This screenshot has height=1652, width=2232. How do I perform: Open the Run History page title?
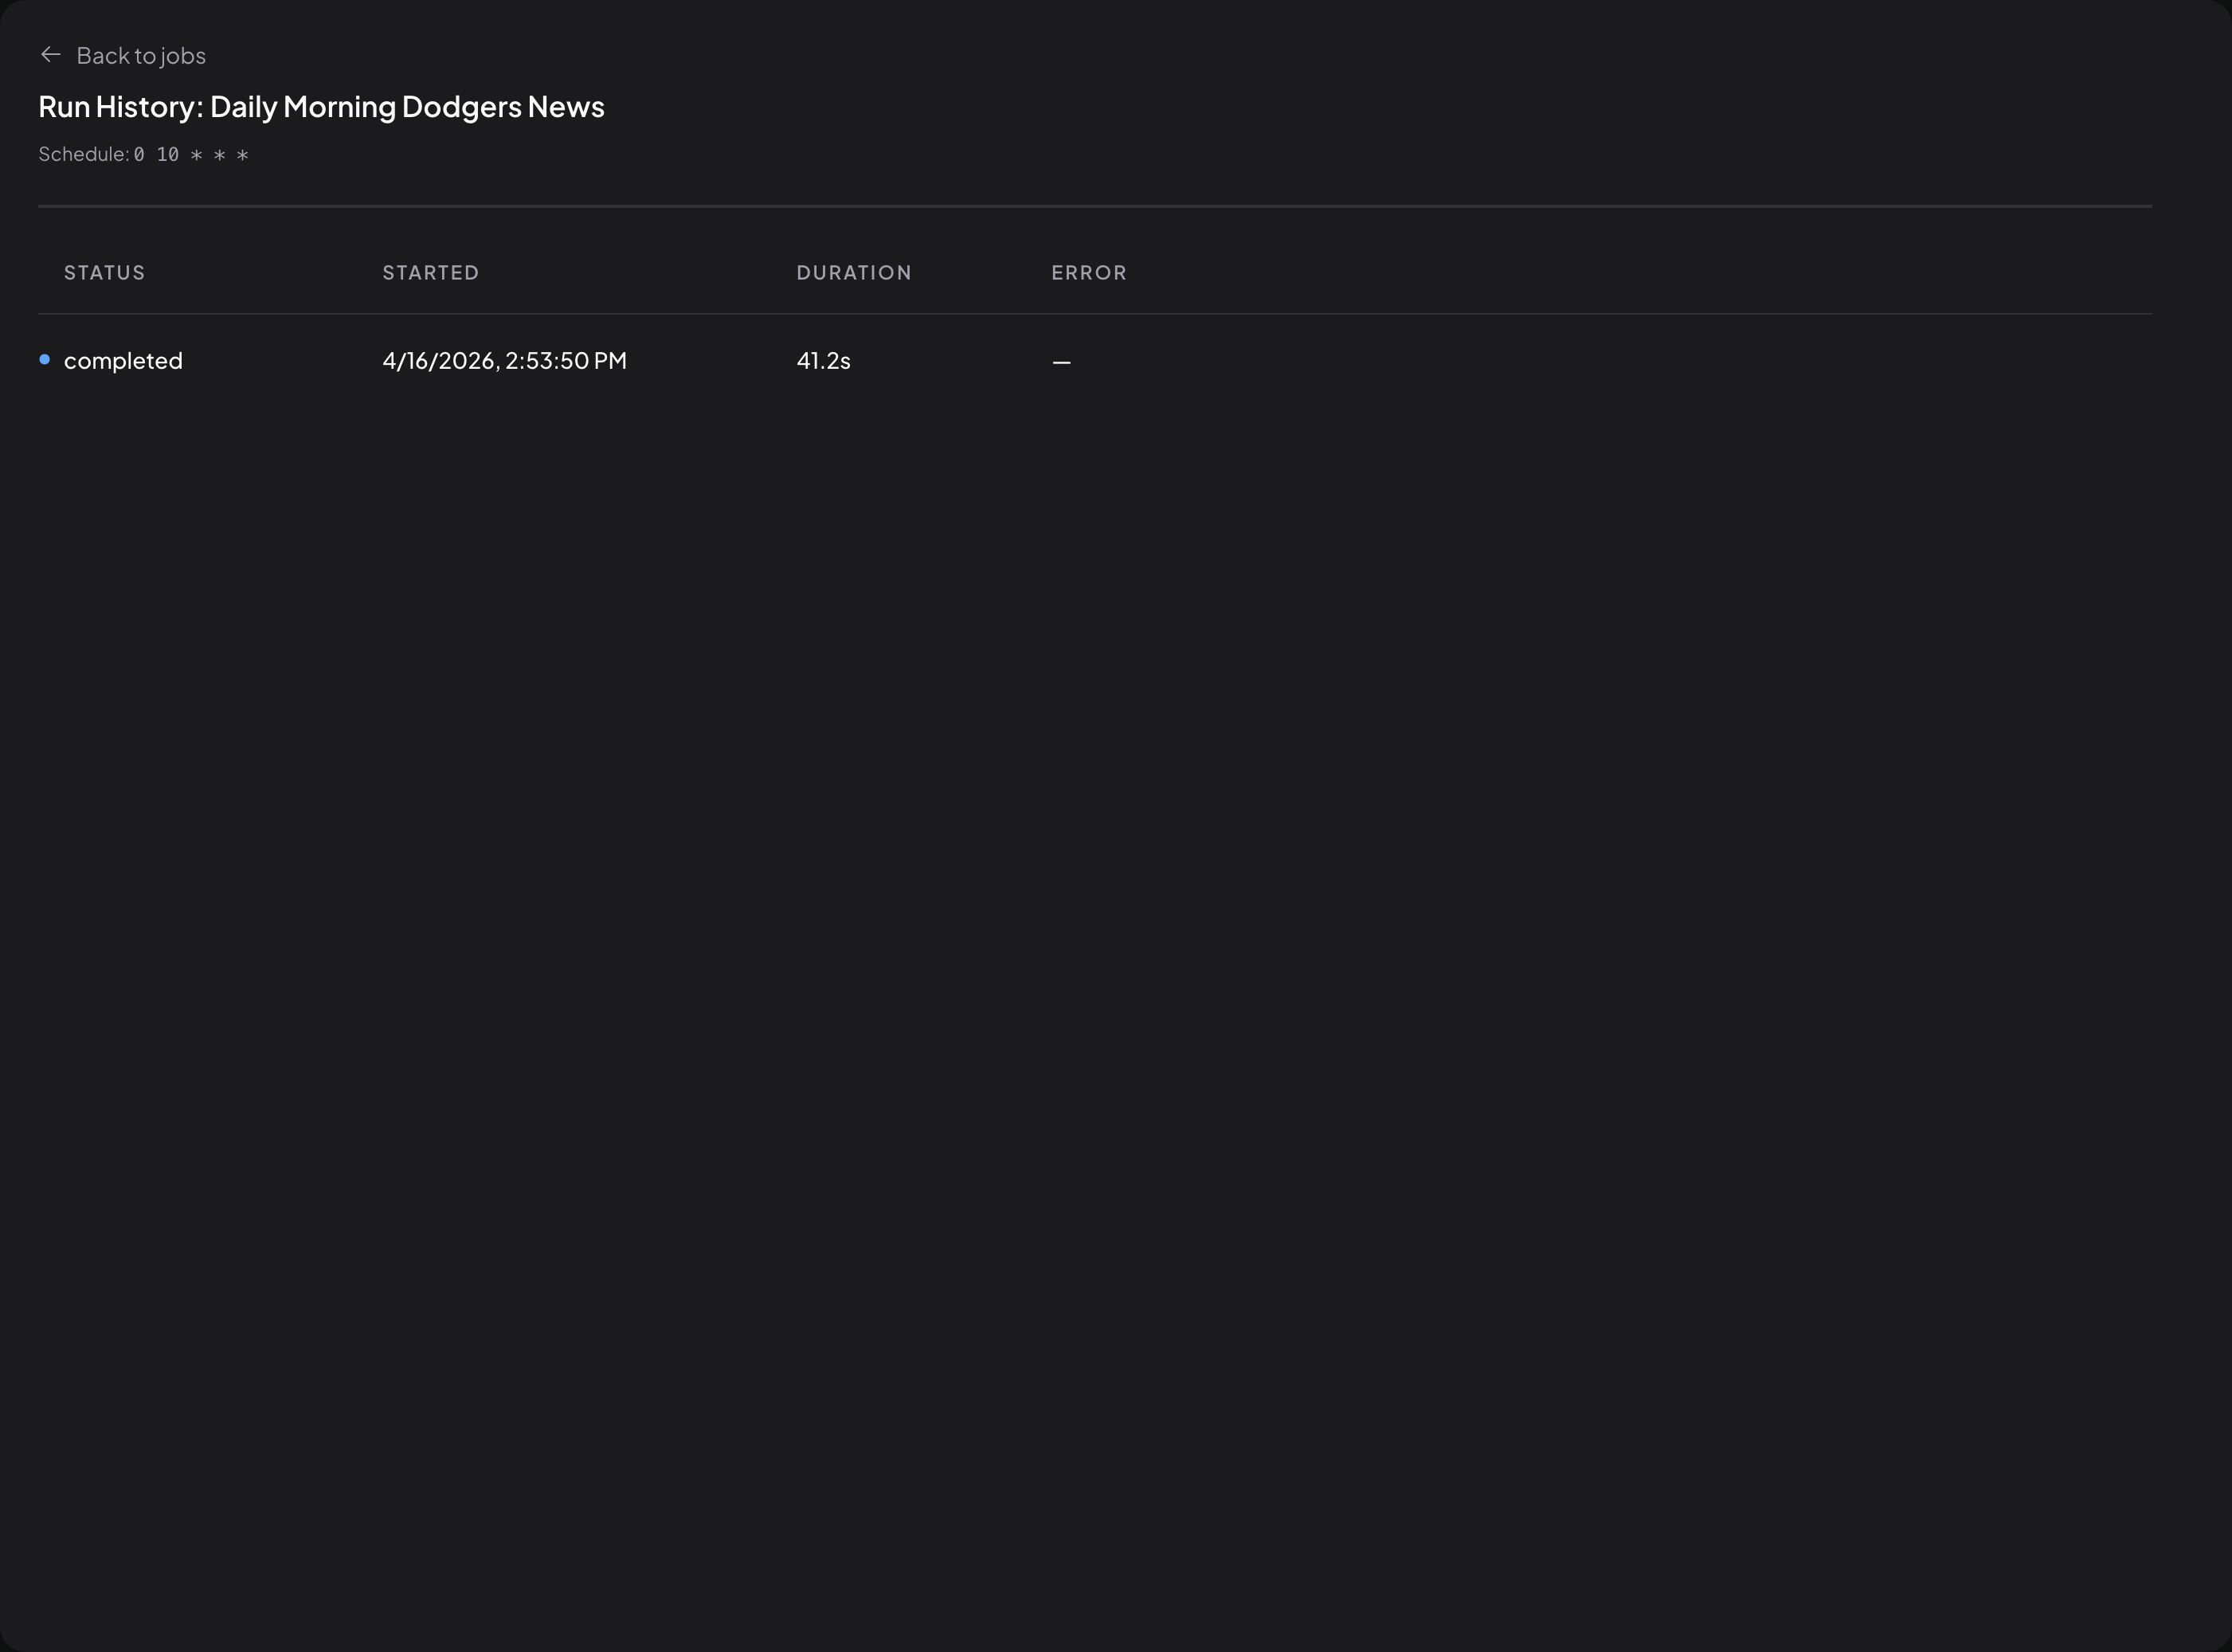click(x=321, y=106)
